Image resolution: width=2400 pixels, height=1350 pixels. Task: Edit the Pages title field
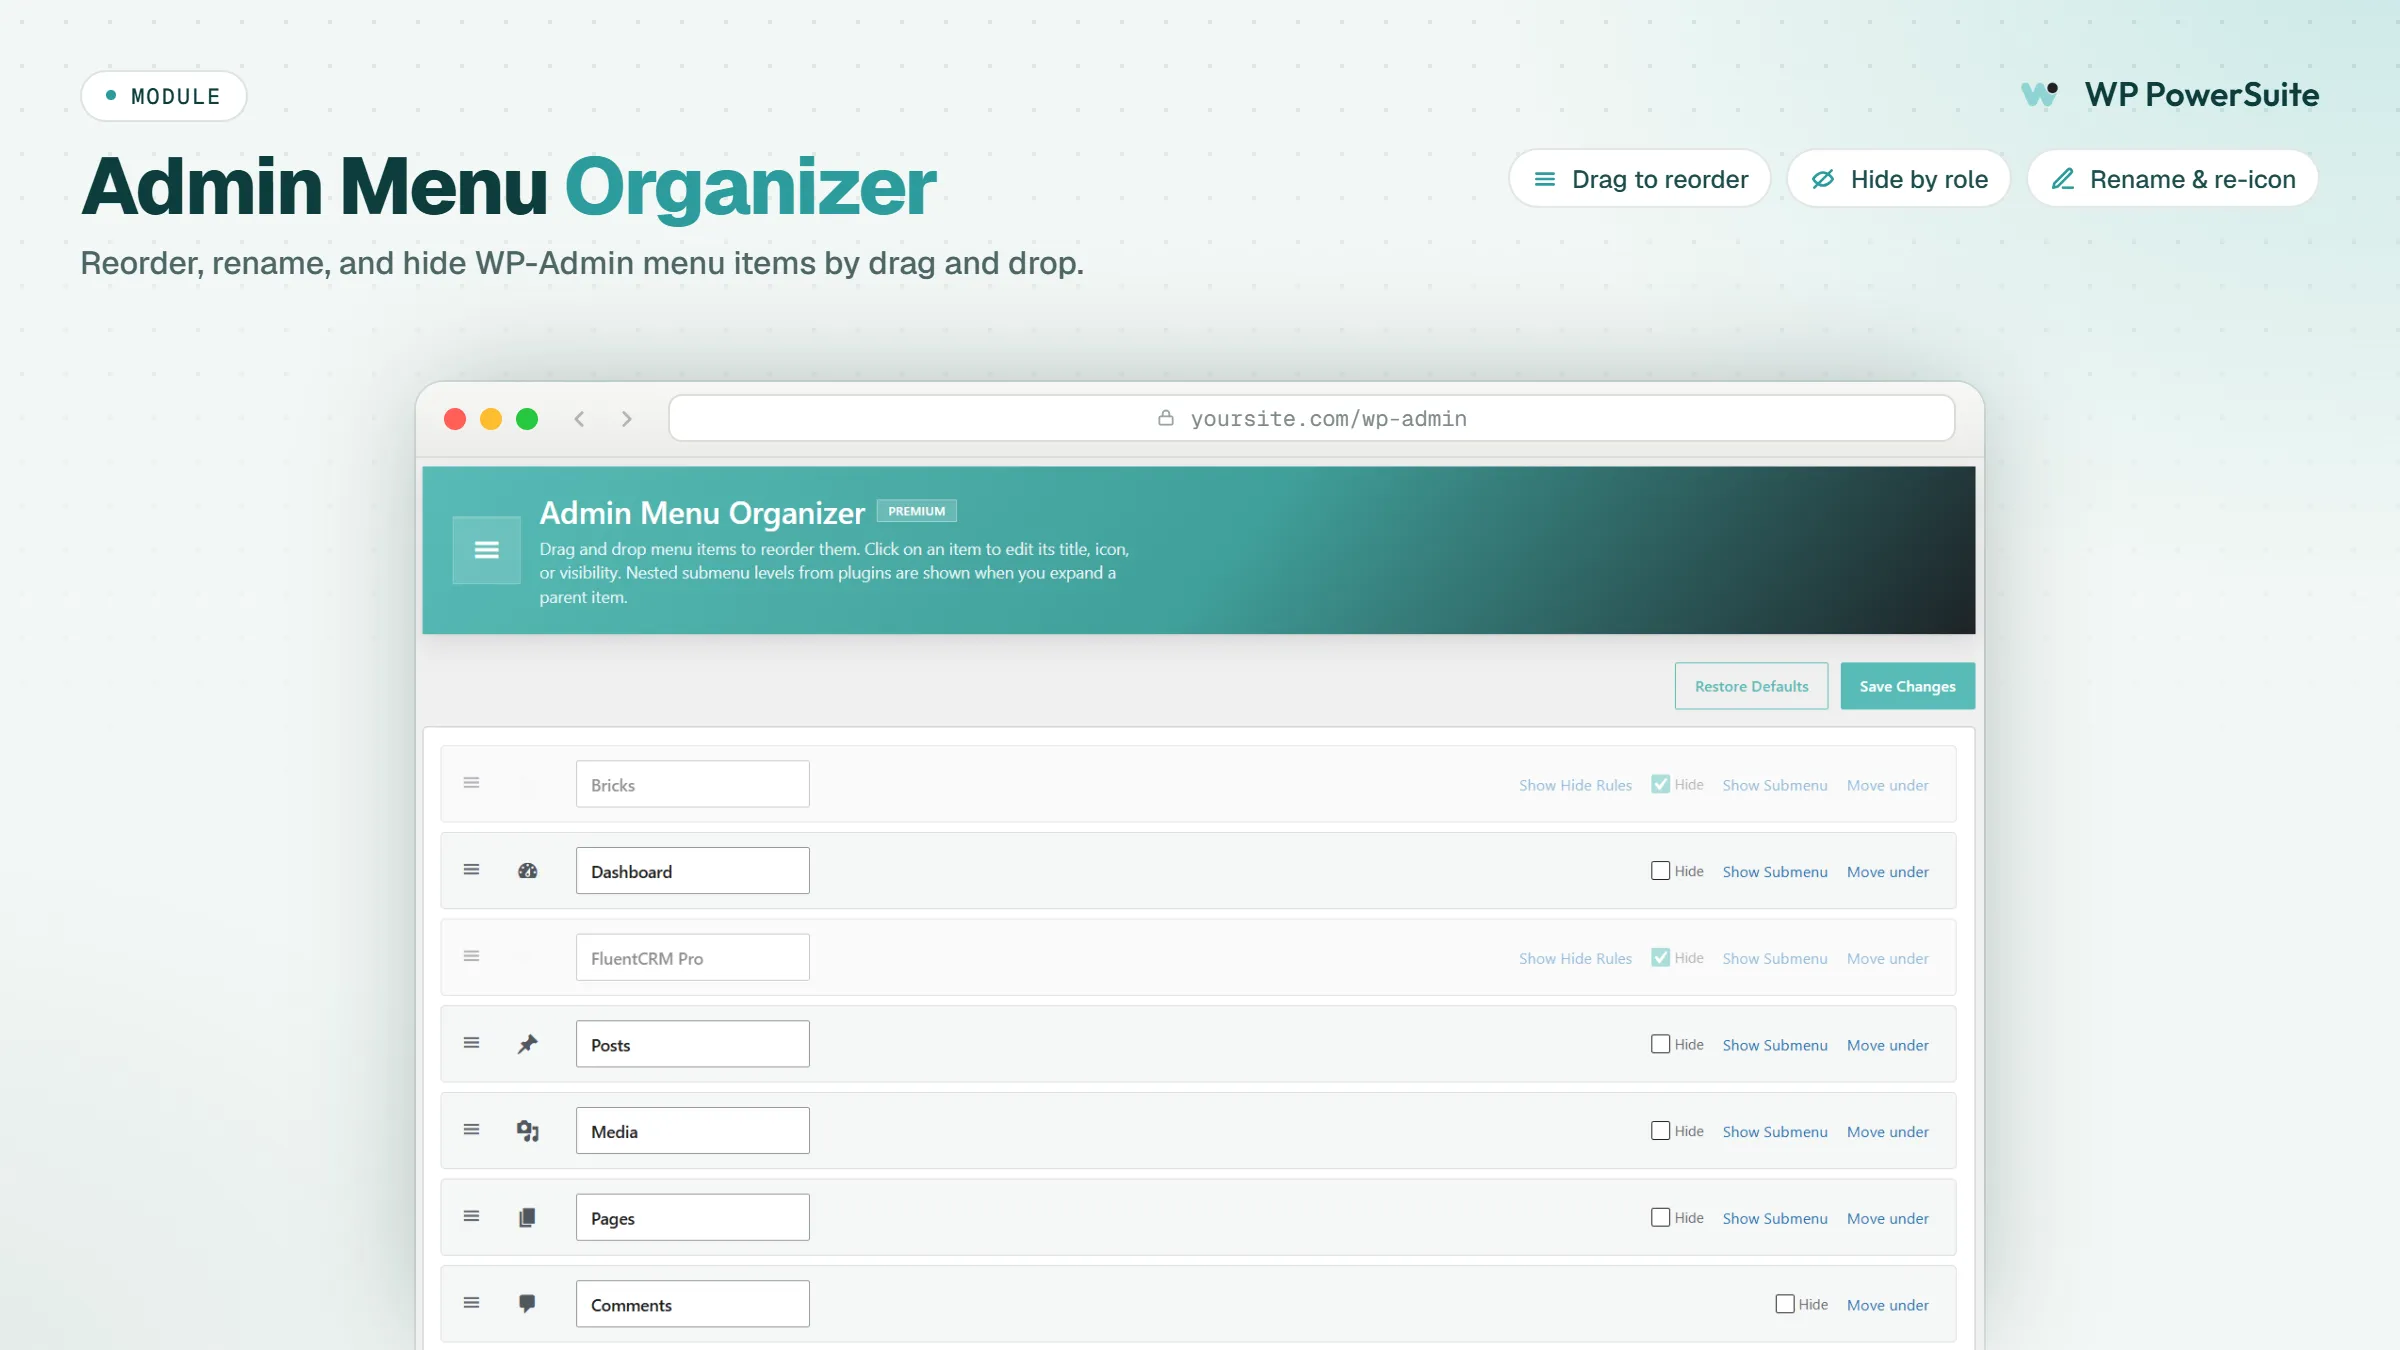pos(693,1218)
